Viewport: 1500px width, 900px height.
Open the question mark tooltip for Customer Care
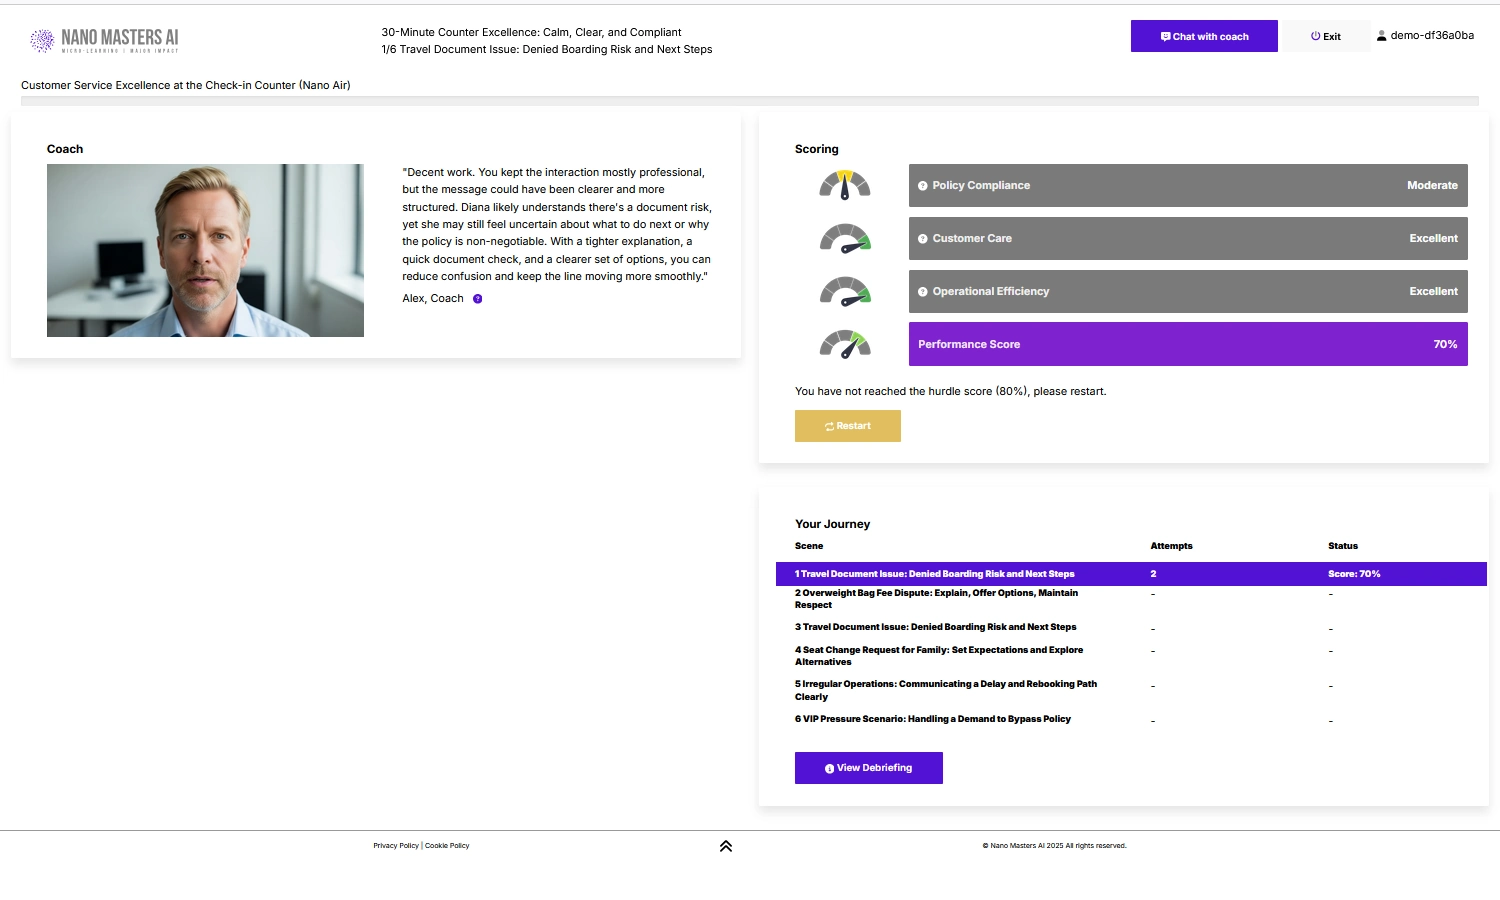921,238
